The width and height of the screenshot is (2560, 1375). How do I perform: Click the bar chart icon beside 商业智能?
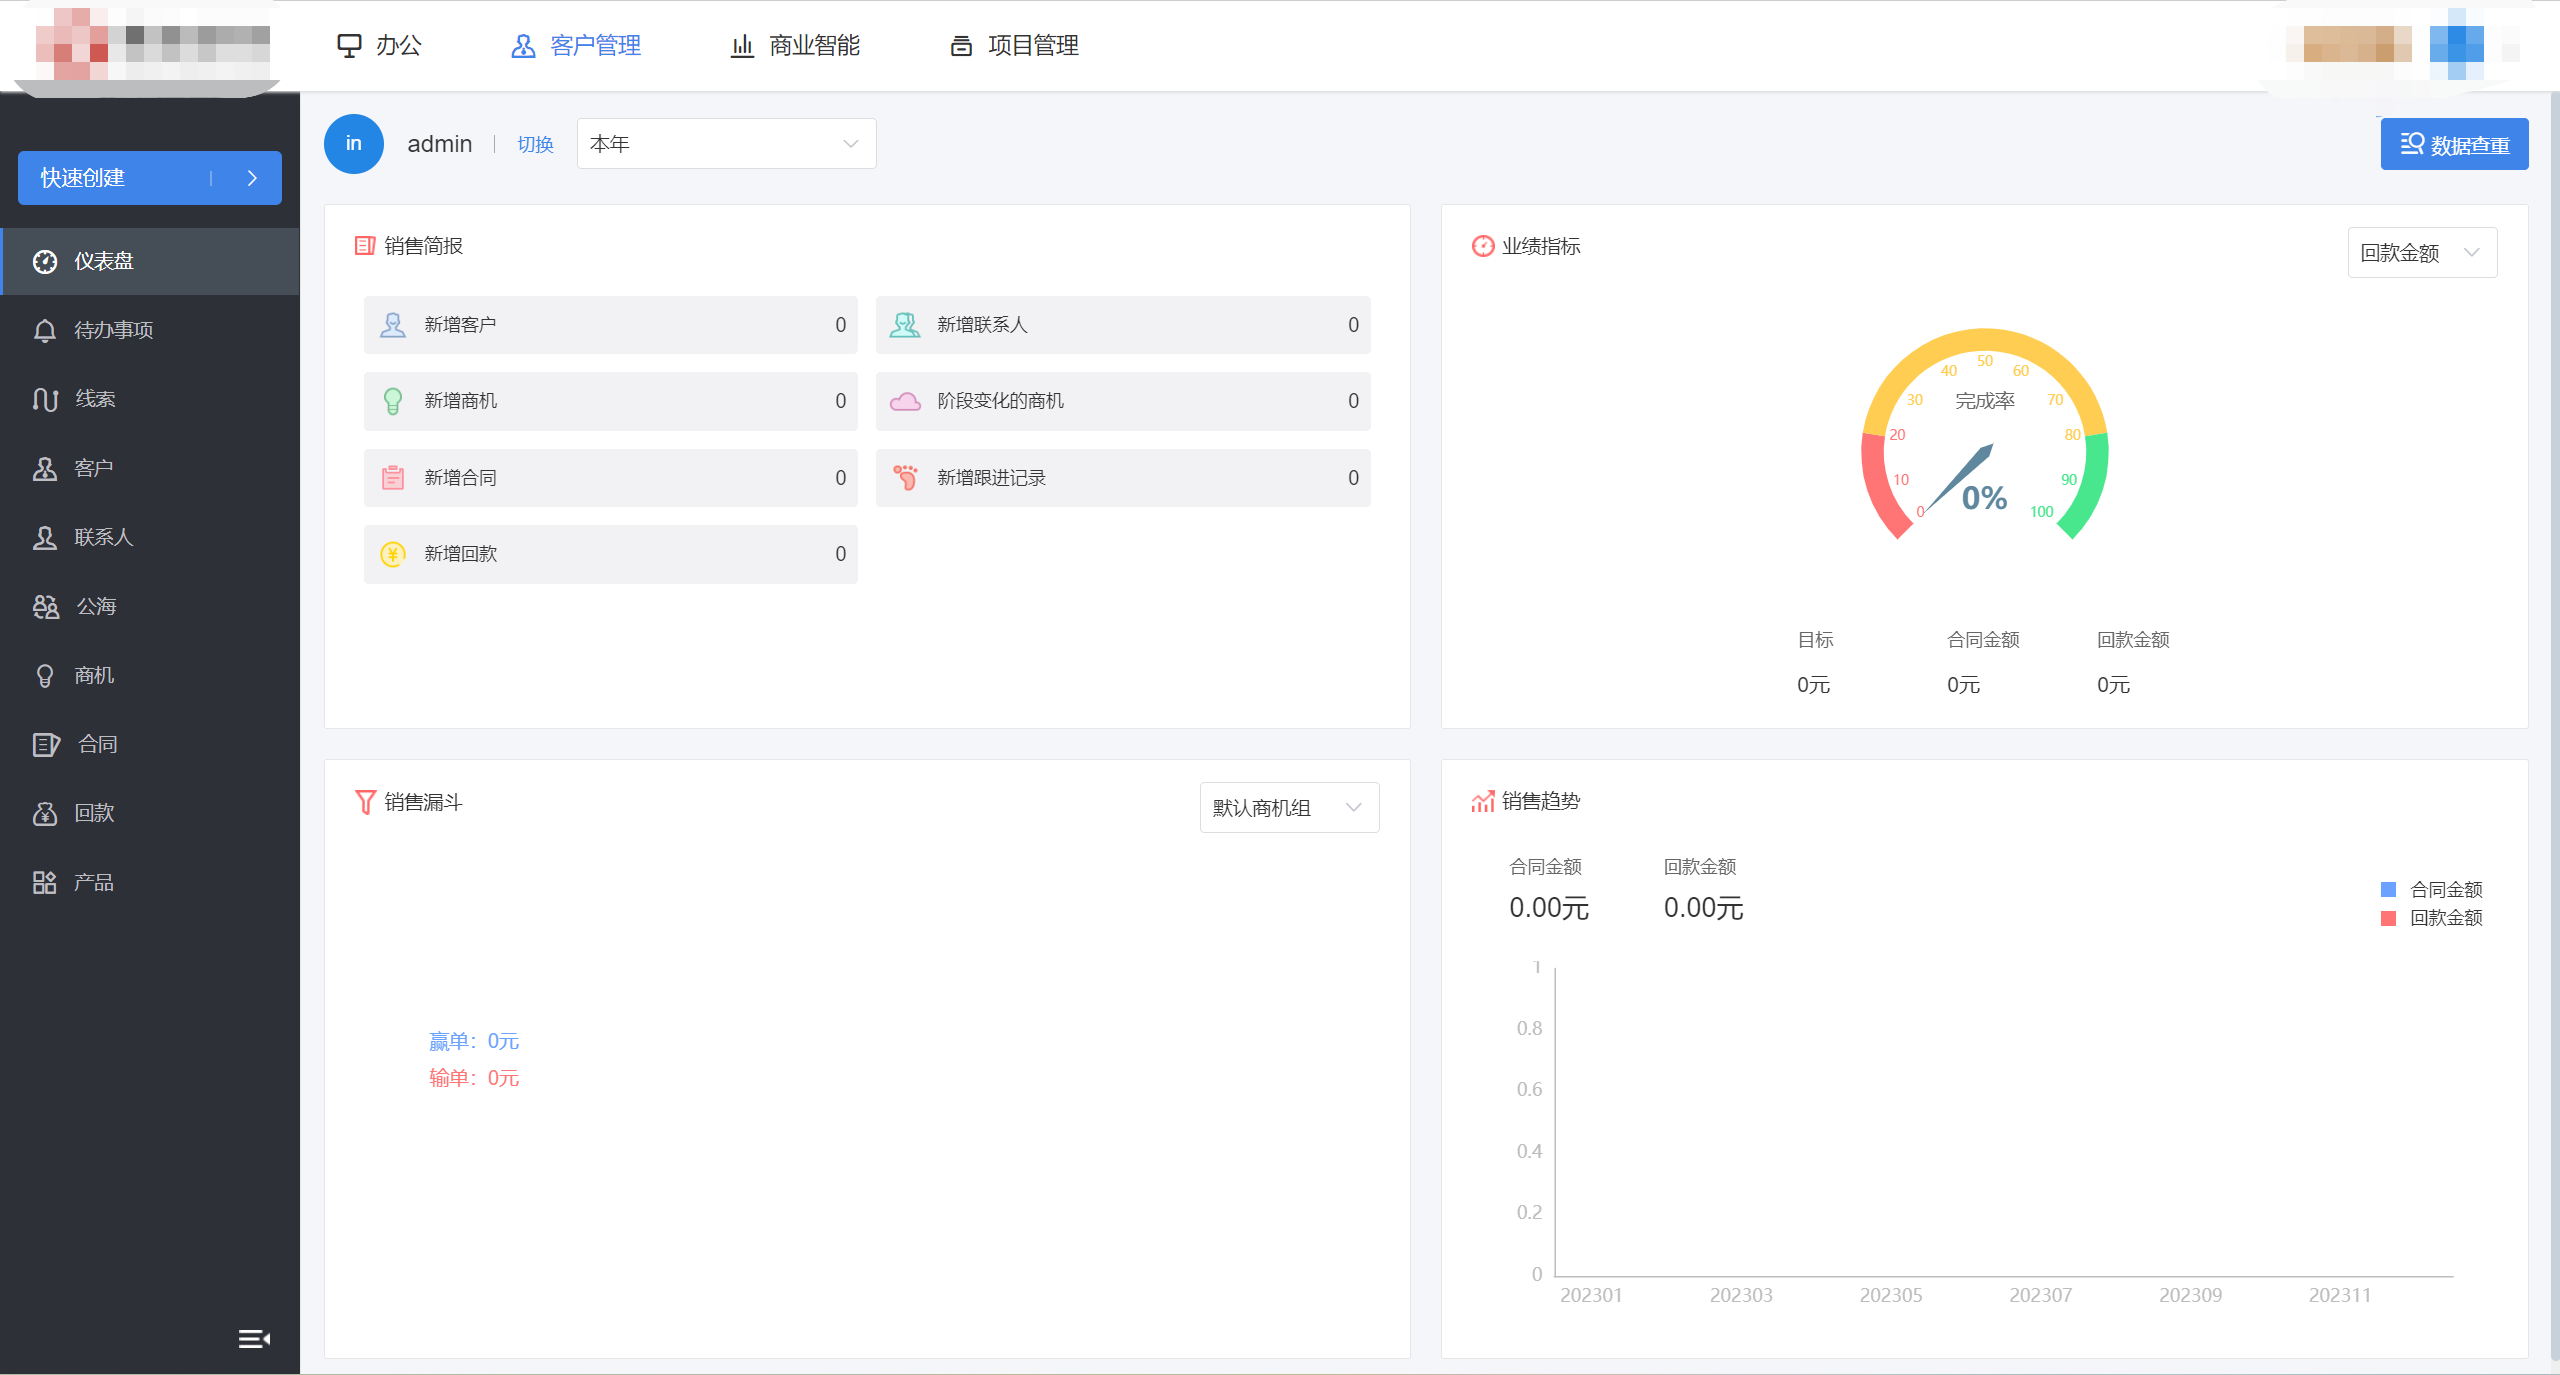click(742, 45)
